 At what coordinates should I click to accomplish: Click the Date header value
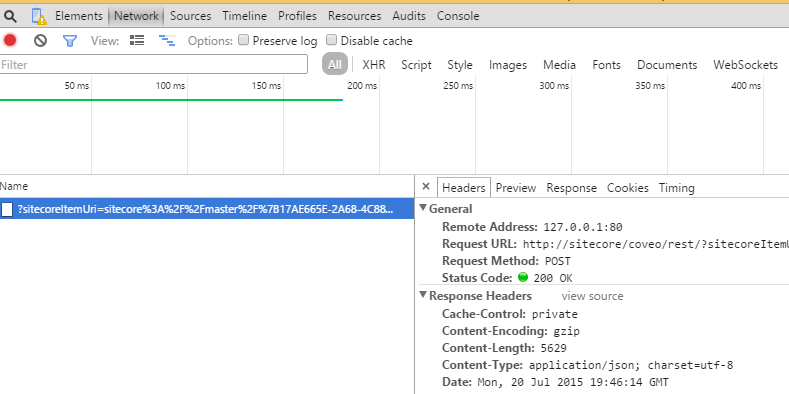pos(573,382)
